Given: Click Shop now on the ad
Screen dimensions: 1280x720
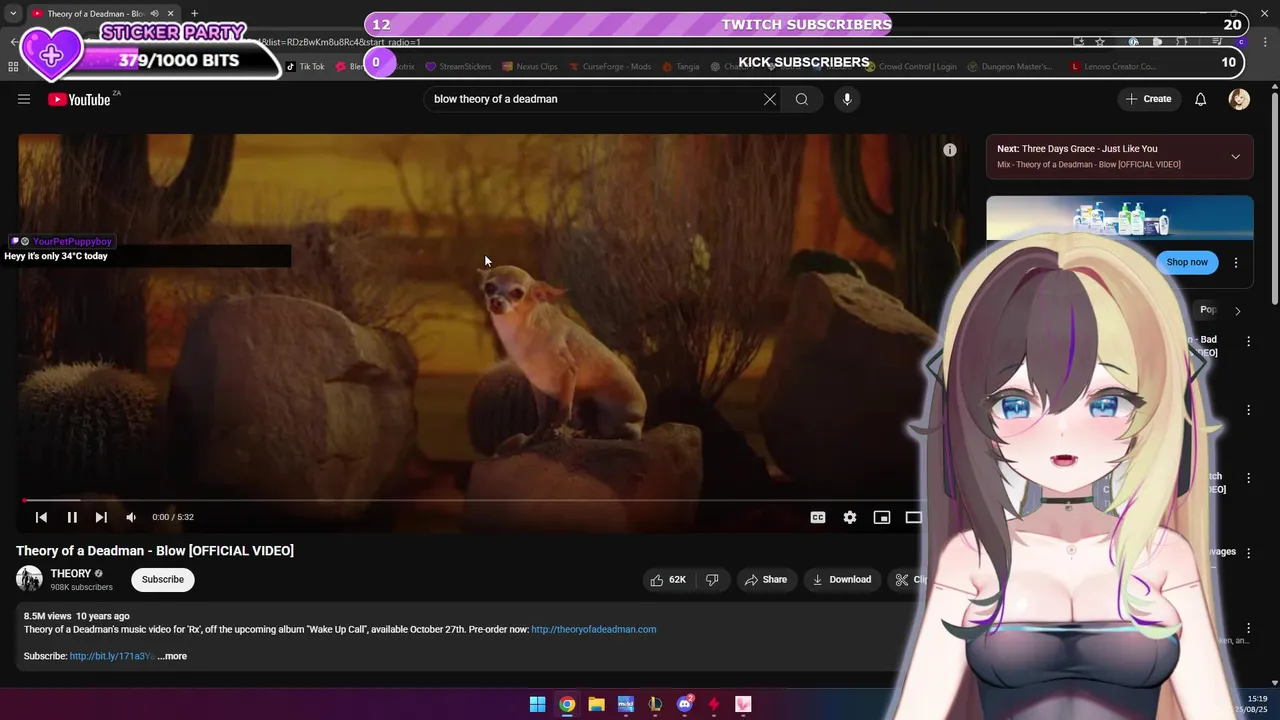Looking at the screenshot, I should tap(1187, 262).
